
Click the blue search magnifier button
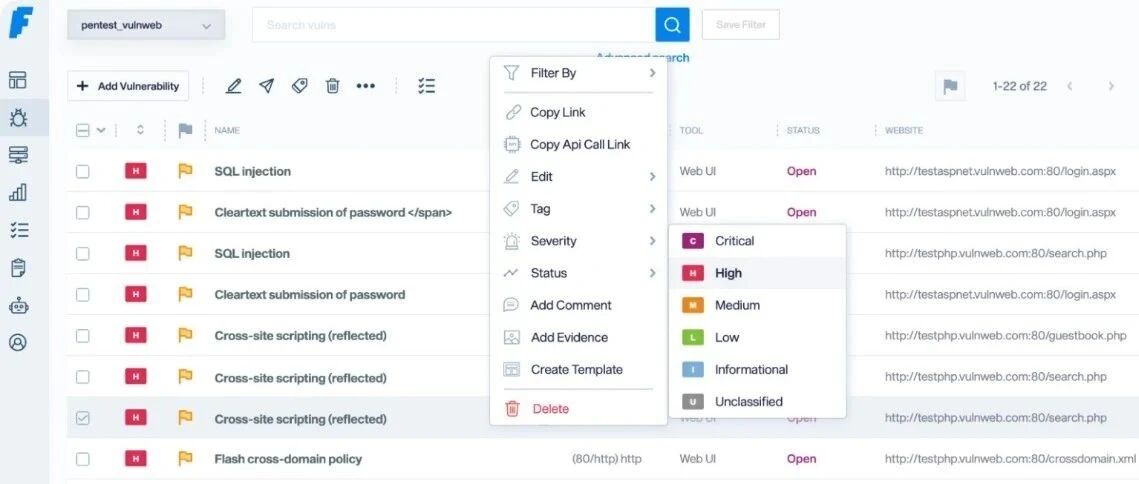point(672,25)
